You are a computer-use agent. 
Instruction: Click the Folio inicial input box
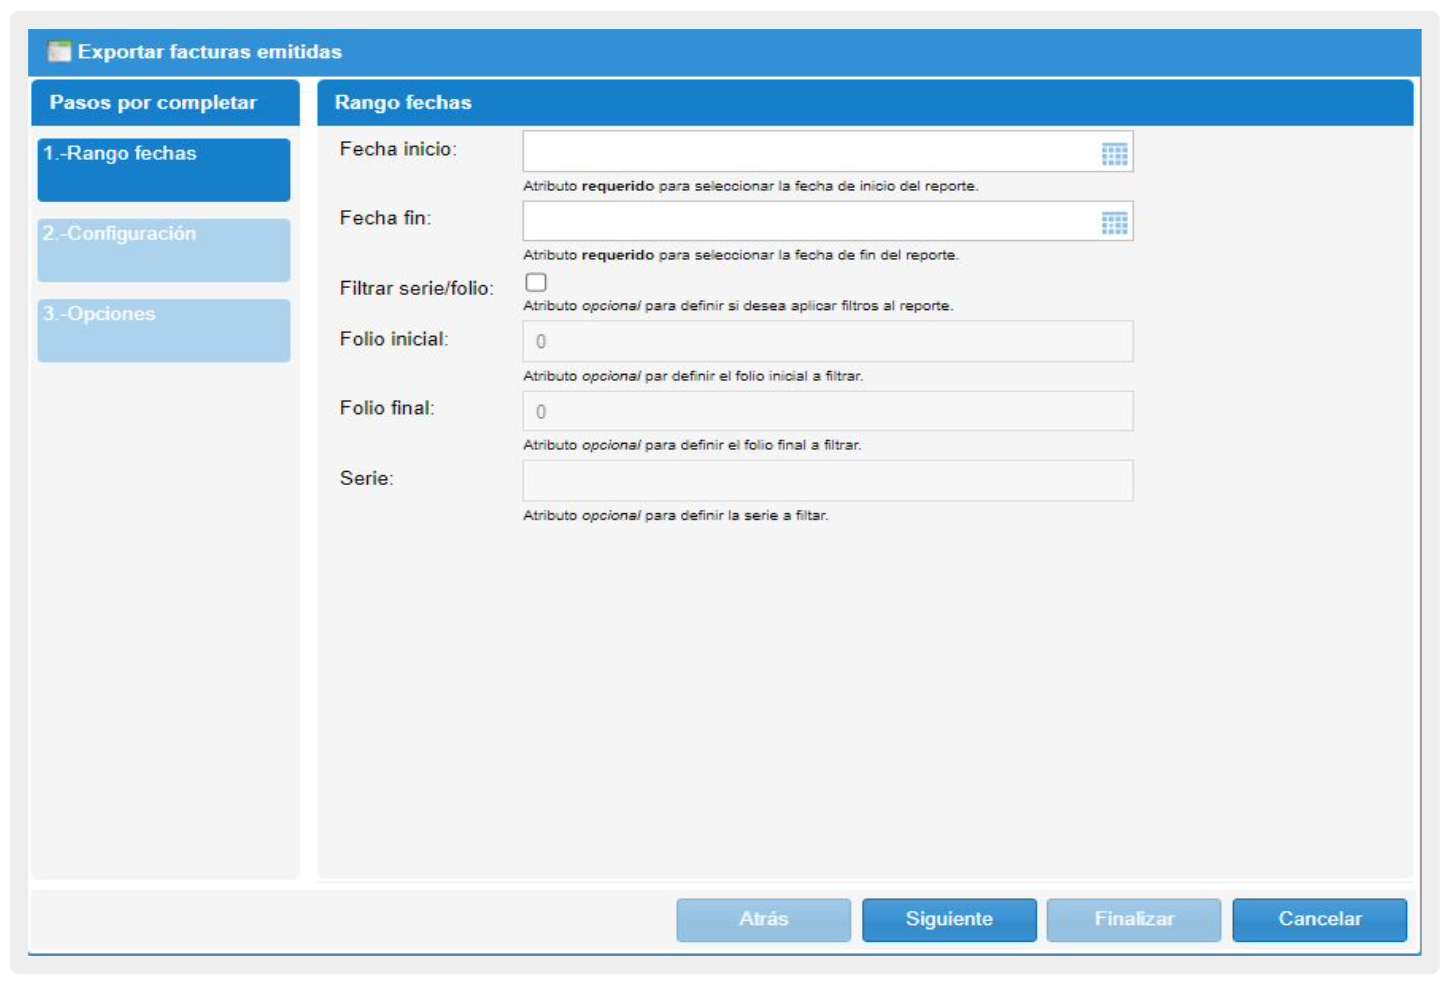click(x=827, y=341)
